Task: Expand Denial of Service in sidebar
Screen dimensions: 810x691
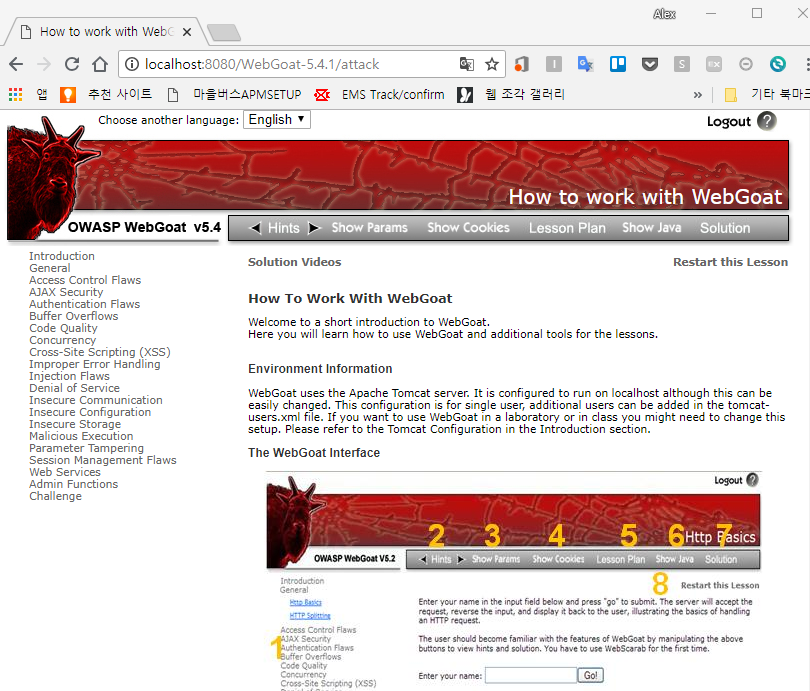Action: click(74, 388)
